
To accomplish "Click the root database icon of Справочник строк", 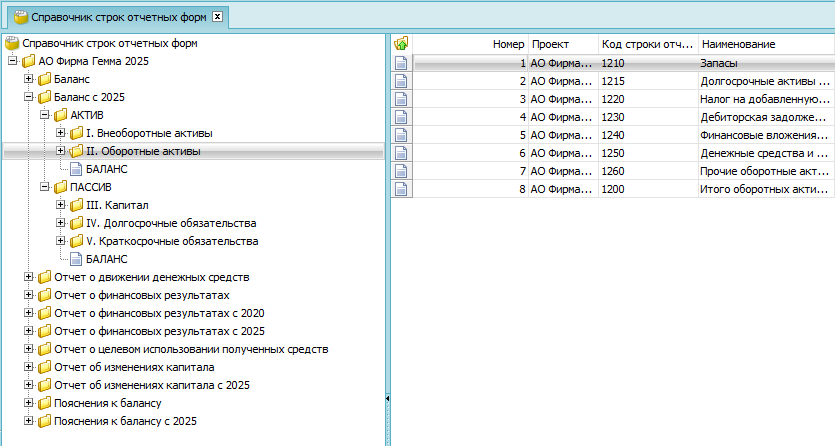I will 12,43.
